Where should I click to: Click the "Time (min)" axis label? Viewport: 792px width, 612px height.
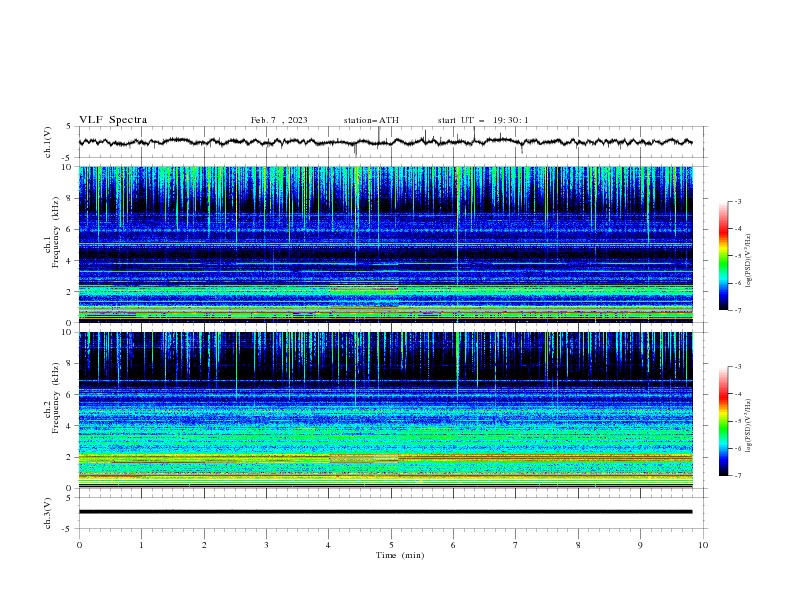(x=400, y=555)
